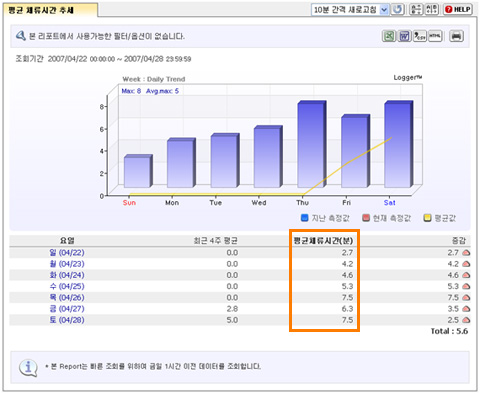Screen dimensions: 480x394
Task: Click the stacked-layout icon right of the refresh button
Action: coord(416,9)
